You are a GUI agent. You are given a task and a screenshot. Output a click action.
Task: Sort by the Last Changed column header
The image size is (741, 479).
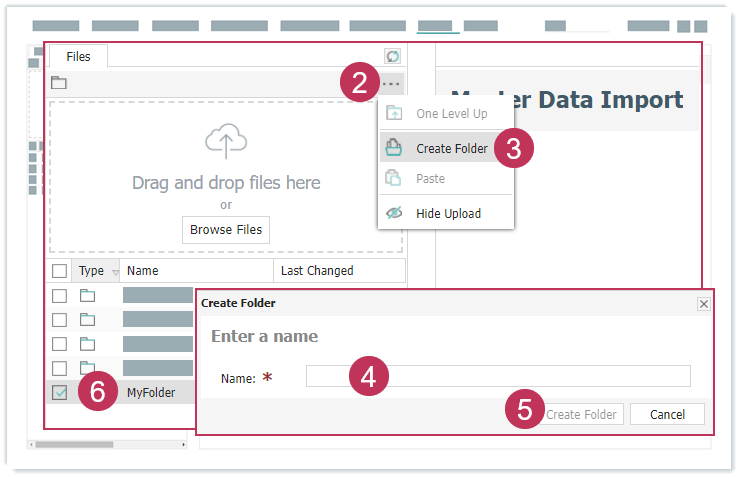[x=317, y=271]
